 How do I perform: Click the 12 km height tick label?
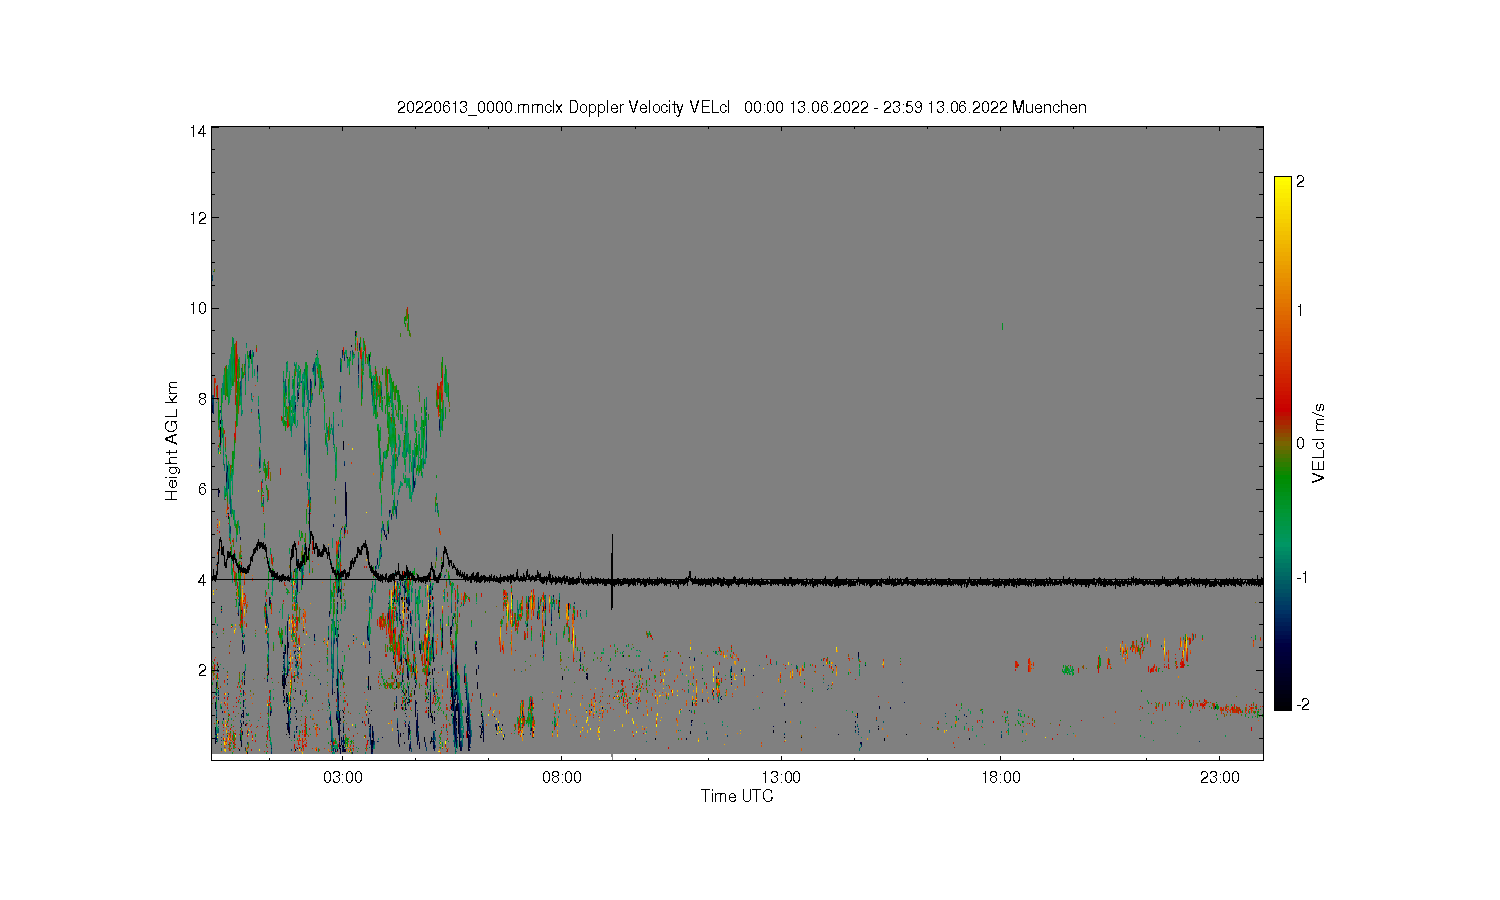tap(198, 218)
